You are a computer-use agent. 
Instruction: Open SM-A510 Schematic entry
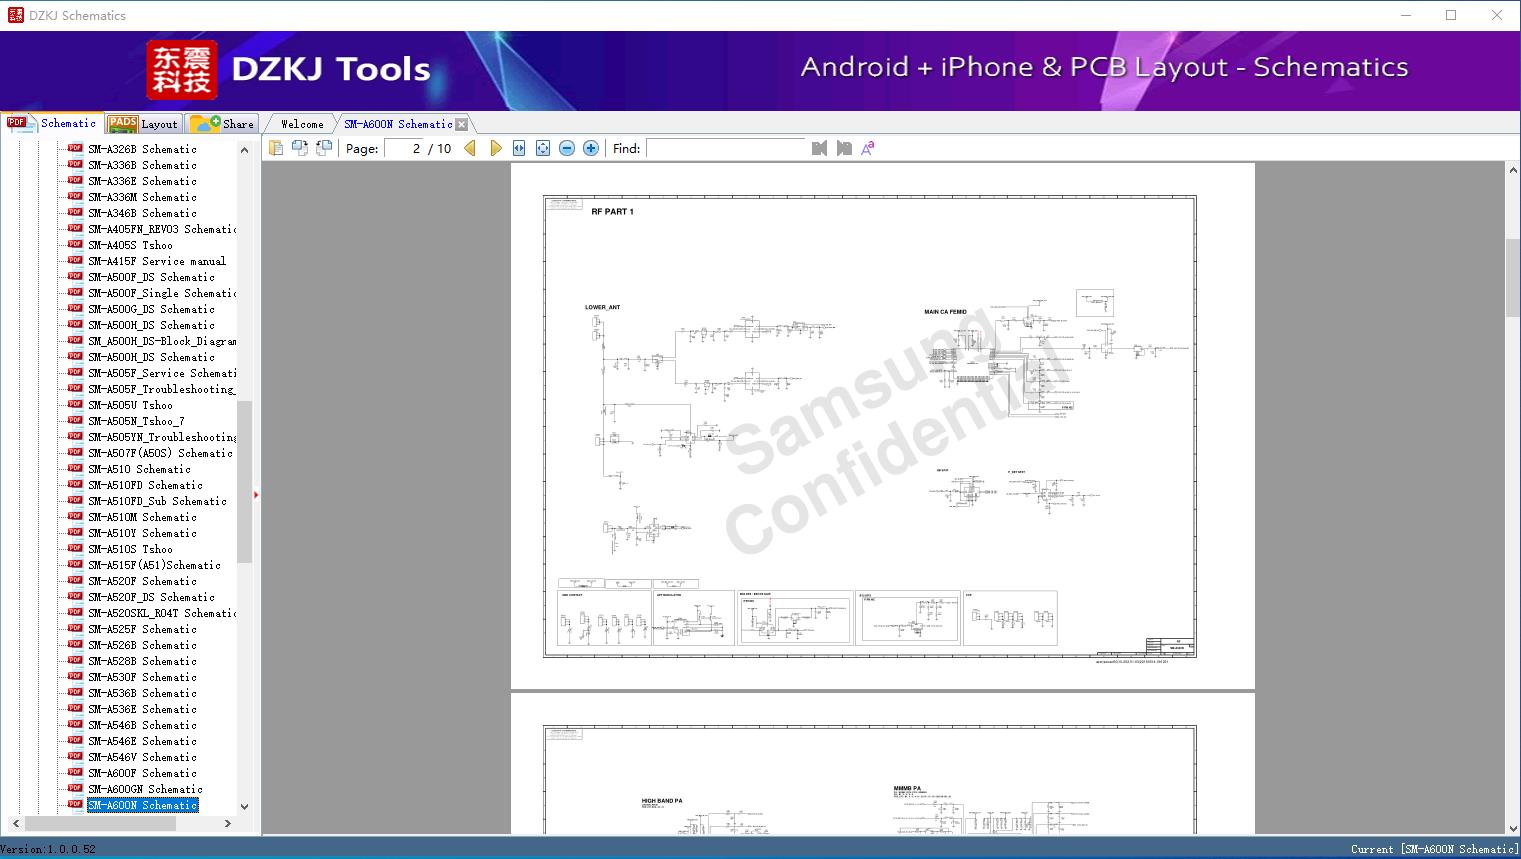(x=139, y=469)
